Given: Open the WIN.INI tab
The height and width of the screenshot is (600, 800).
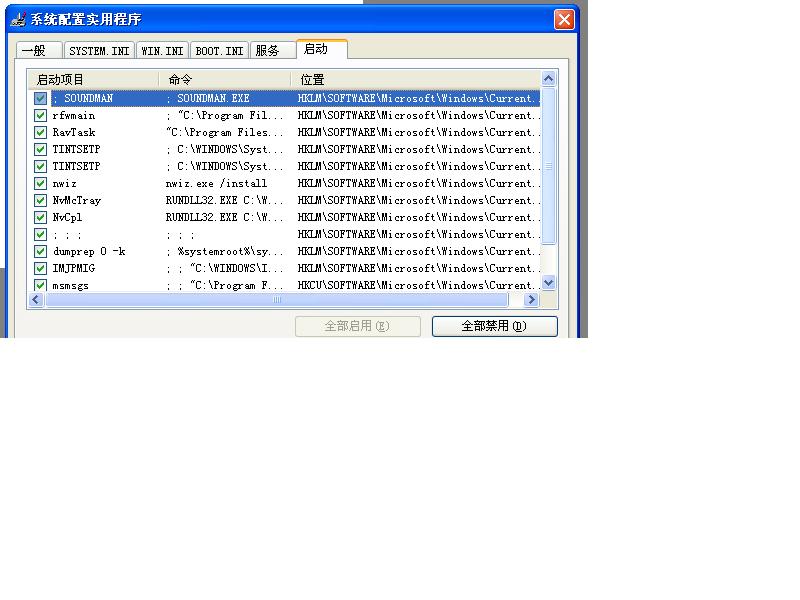Looking at the screenshot, I should pos(162,51).
